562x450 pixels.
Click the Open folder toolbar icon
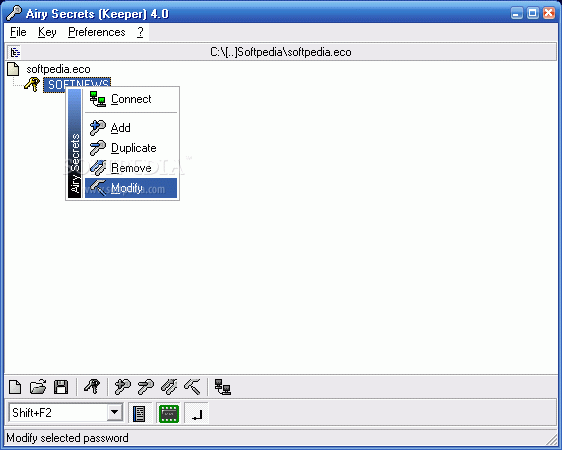(38, 387)
